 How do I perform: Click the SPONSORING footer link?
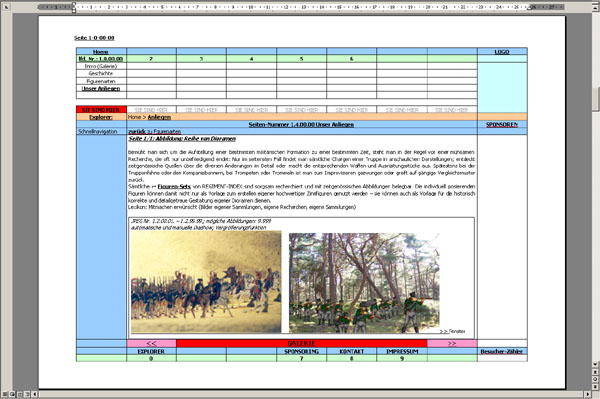coord(302,351)
